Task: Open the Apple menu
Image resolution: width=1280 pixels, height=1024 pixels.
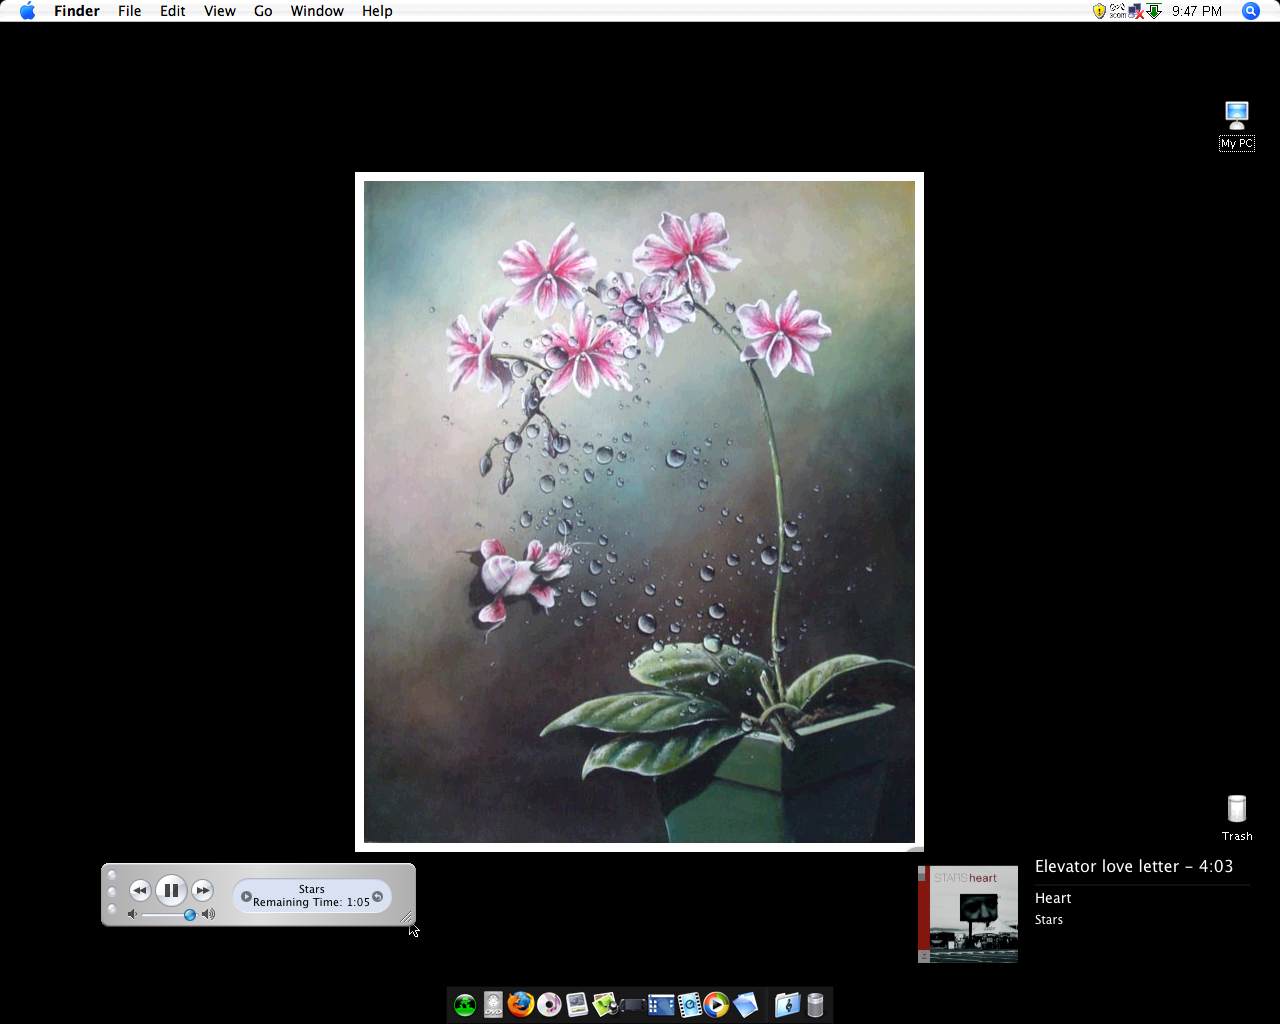Action: pyautogui.click(x=27, y=11)
